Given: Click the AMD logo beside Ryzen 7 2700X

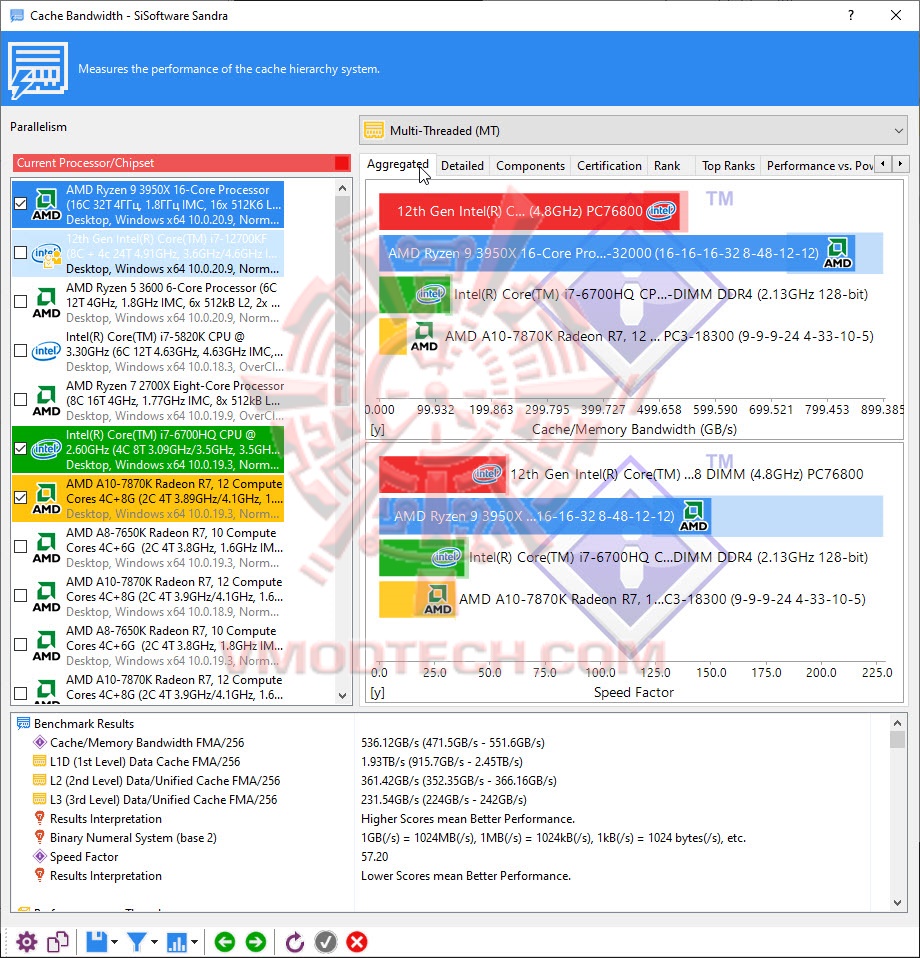Looking at the screenshot, I should (x=46, y=401).
